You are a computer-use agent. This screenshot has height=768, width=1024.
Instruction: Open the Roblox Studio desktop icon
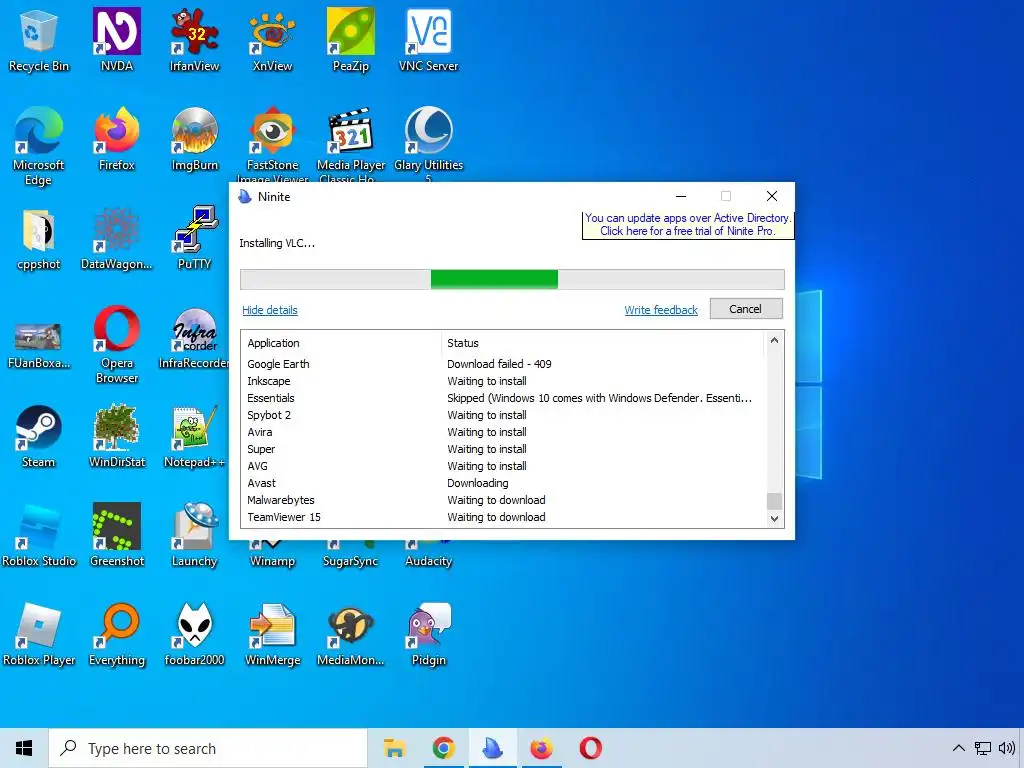click(39, 536)
